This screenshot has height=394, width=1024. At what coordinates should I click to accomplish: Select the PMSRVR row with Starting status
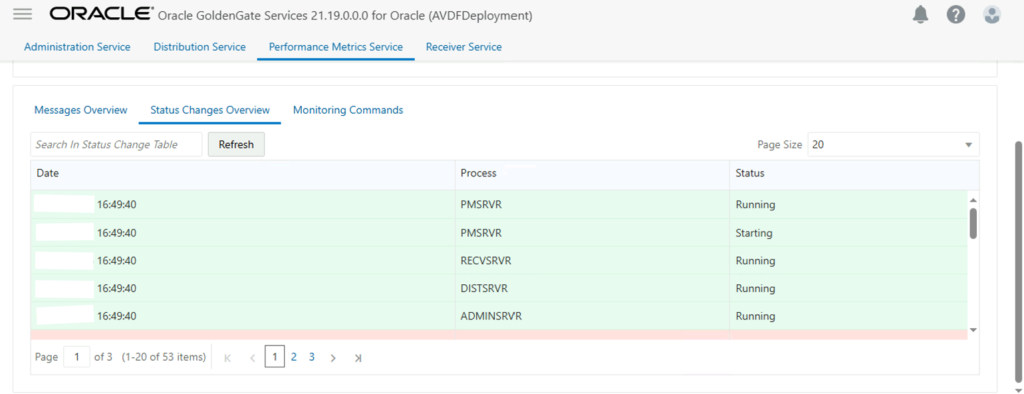(x=499, y=233)
